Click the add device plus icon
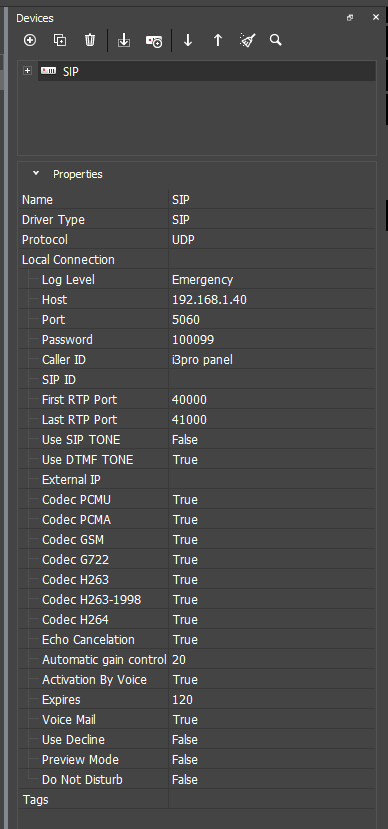Image resolution: width=388 pixels, height=829 pixels. [x=30, y=40]
